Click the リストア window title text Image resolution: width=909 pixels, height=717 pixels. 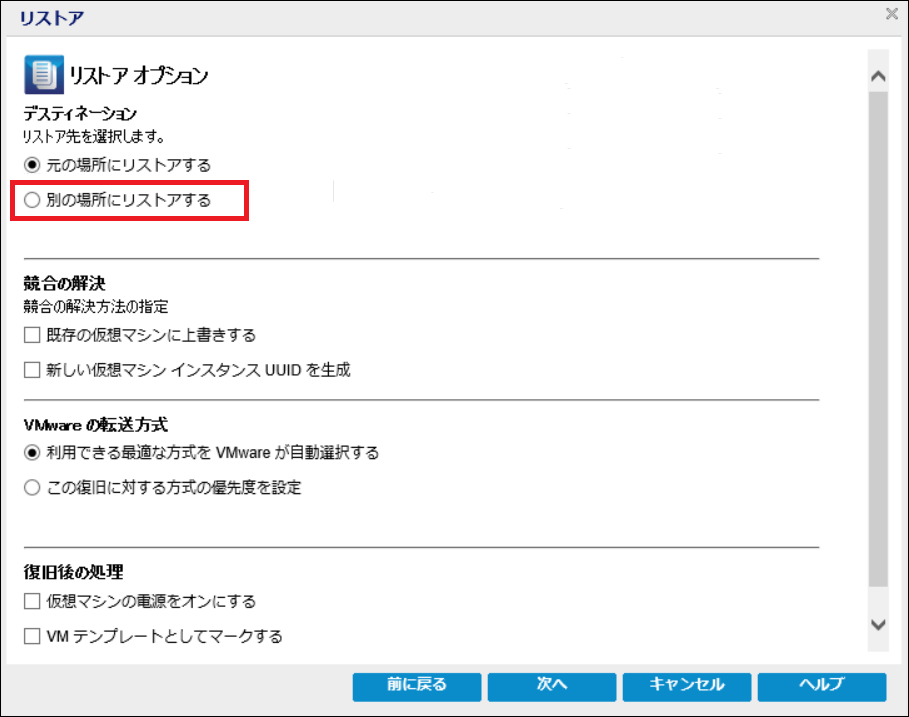pyautogui.click(x=52, y=18)
